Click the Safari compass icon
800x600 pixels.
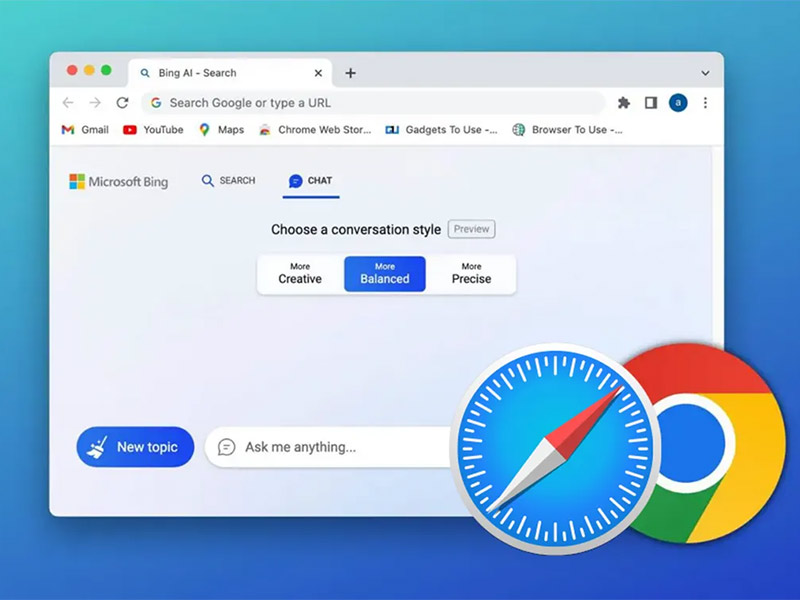tap(555, 449)
